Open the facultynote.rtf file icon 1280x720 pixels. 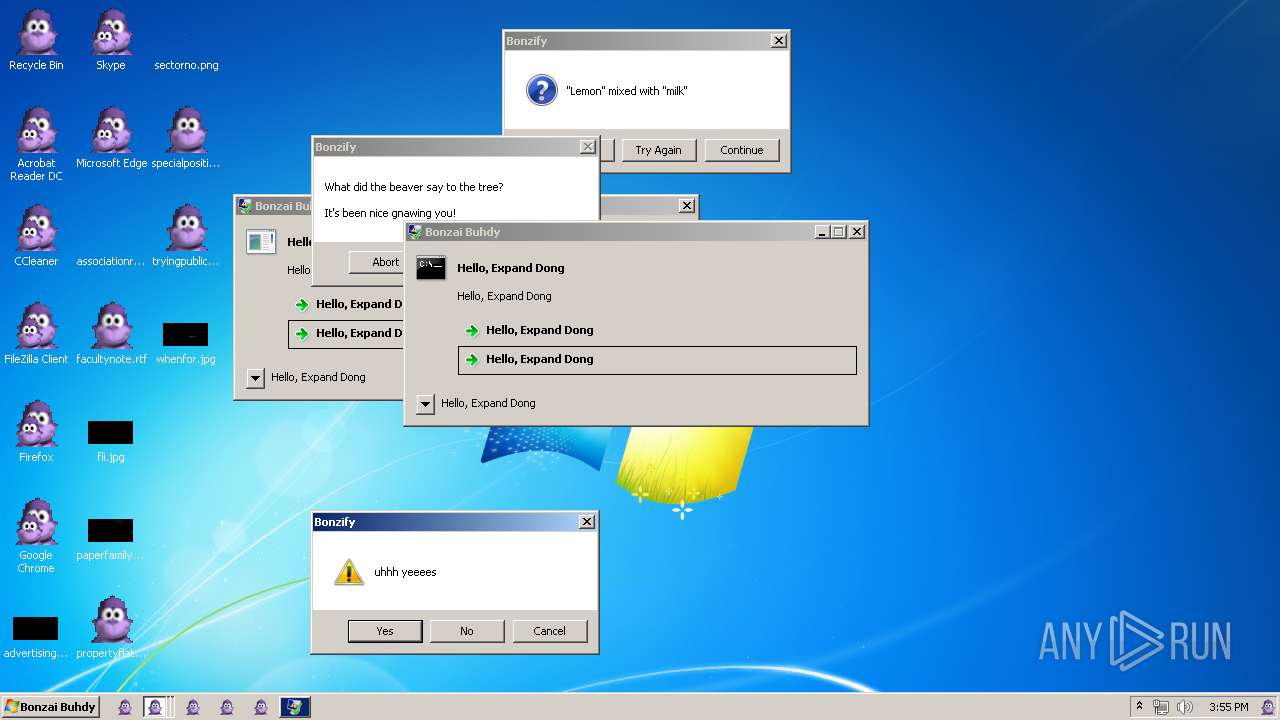(111, 326)
